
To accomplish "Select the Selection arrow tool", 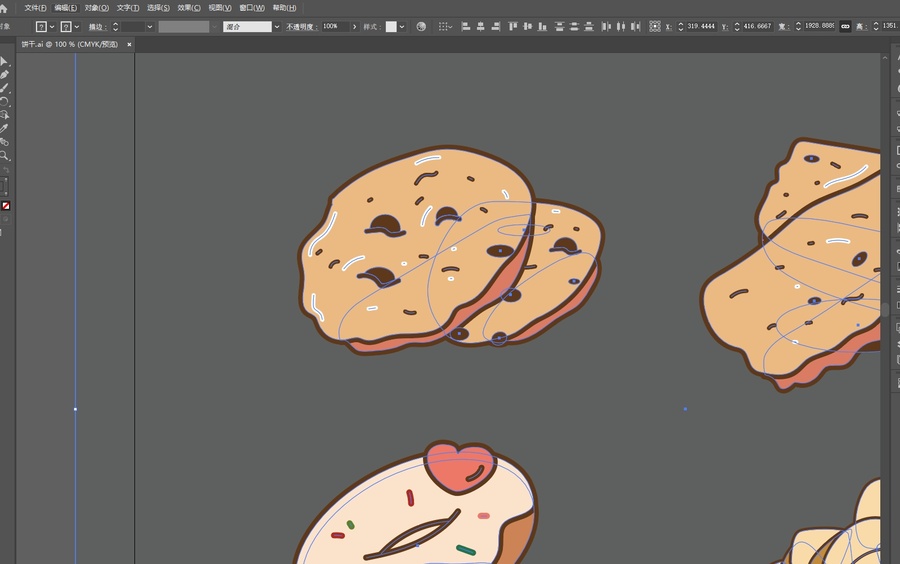I will [4, 61].
